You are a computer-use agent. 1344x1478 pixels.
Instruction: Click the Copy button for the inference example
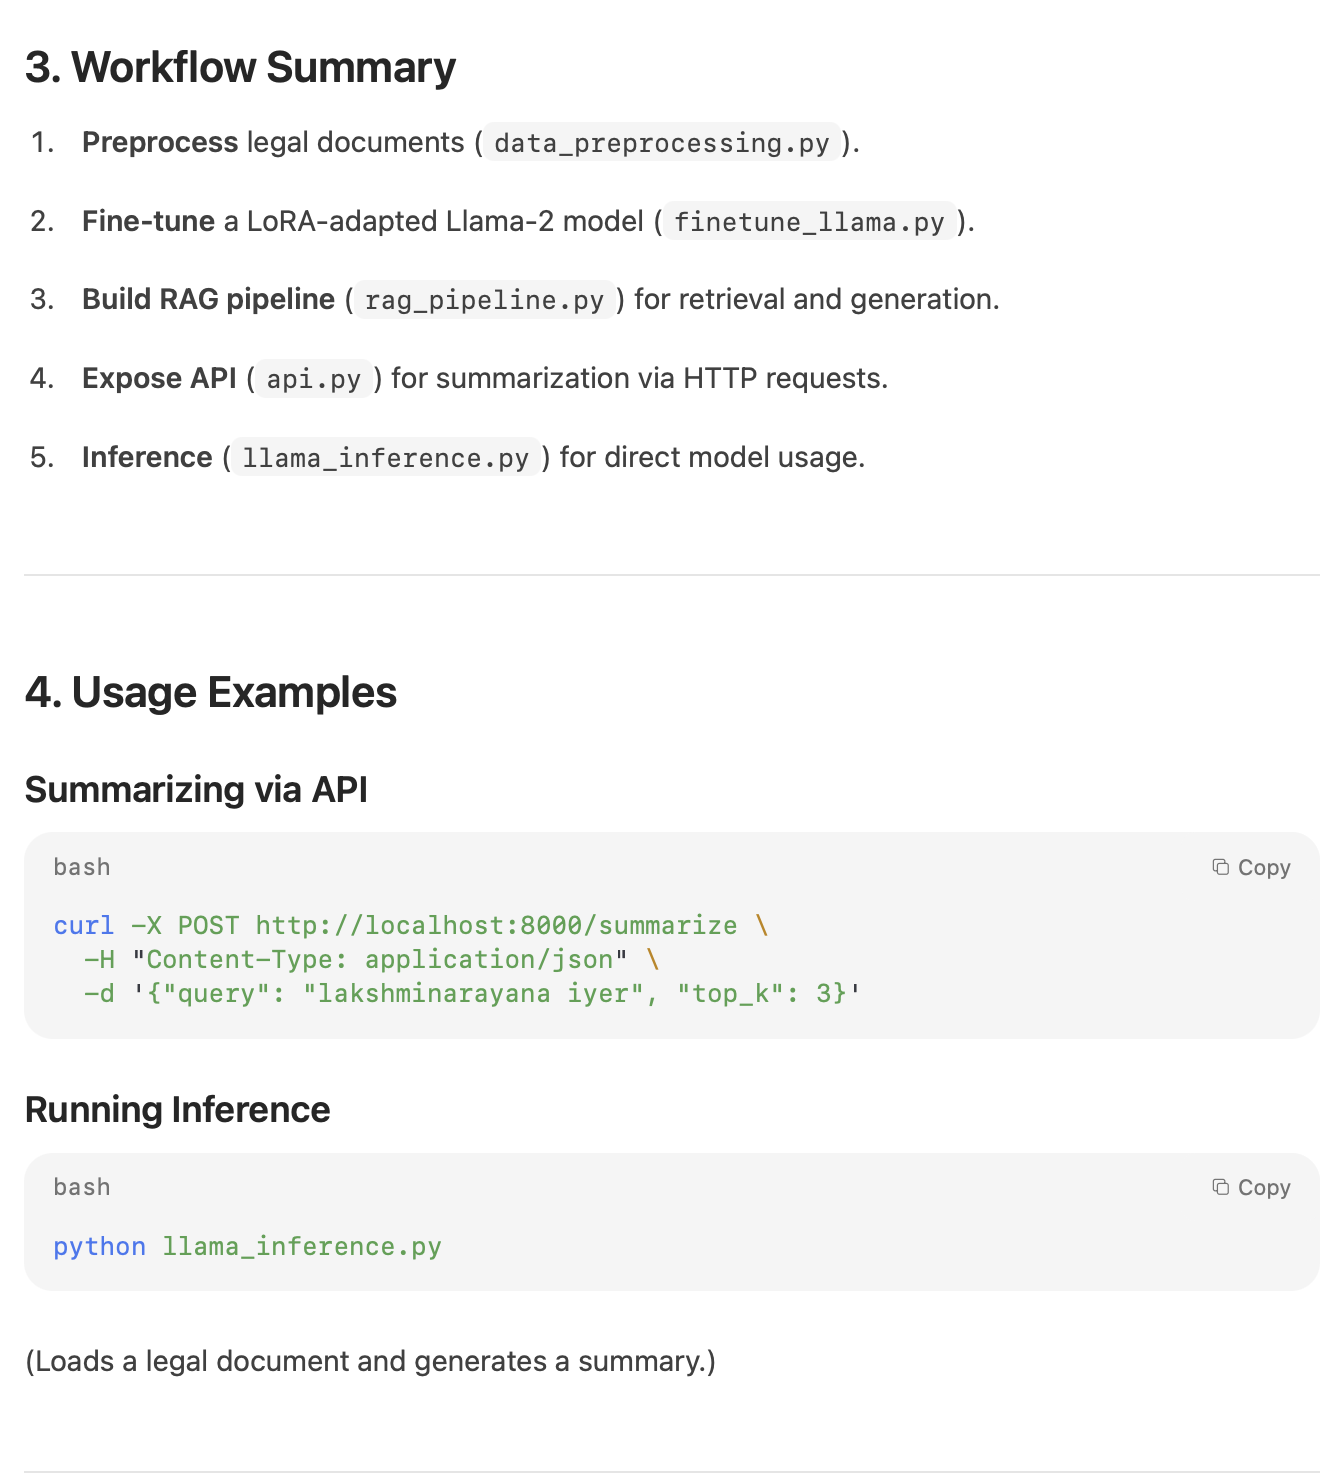pyautogui.click(x=1251, y=1187)
